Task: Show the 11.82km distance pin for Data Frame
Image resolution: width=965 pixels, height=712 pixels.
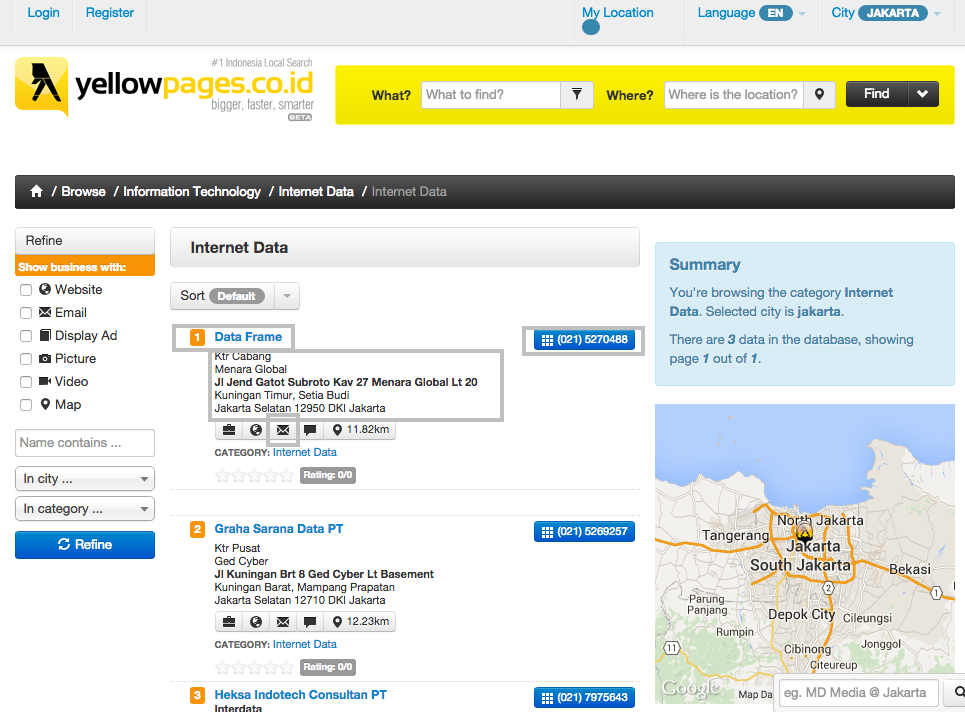Action: pos(360,430)
